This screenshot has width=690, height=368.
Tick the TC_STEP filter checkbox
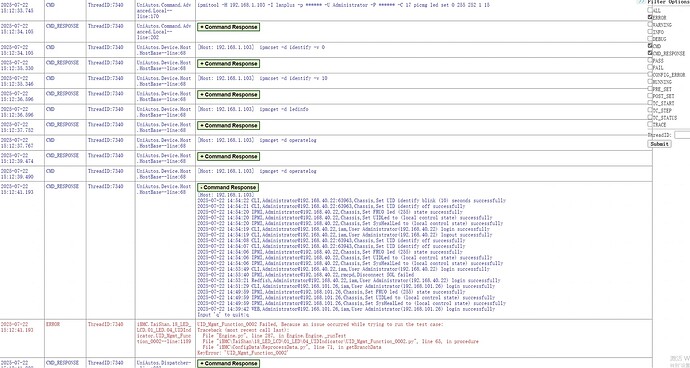tap(650, 110)
